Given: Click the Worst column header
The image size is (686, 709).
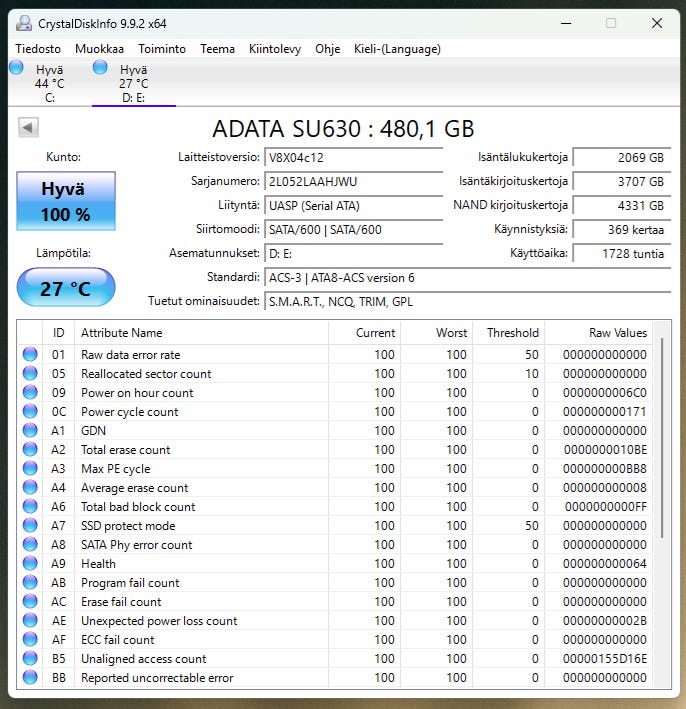Looking at the screenshot, I should click(436, 333).
